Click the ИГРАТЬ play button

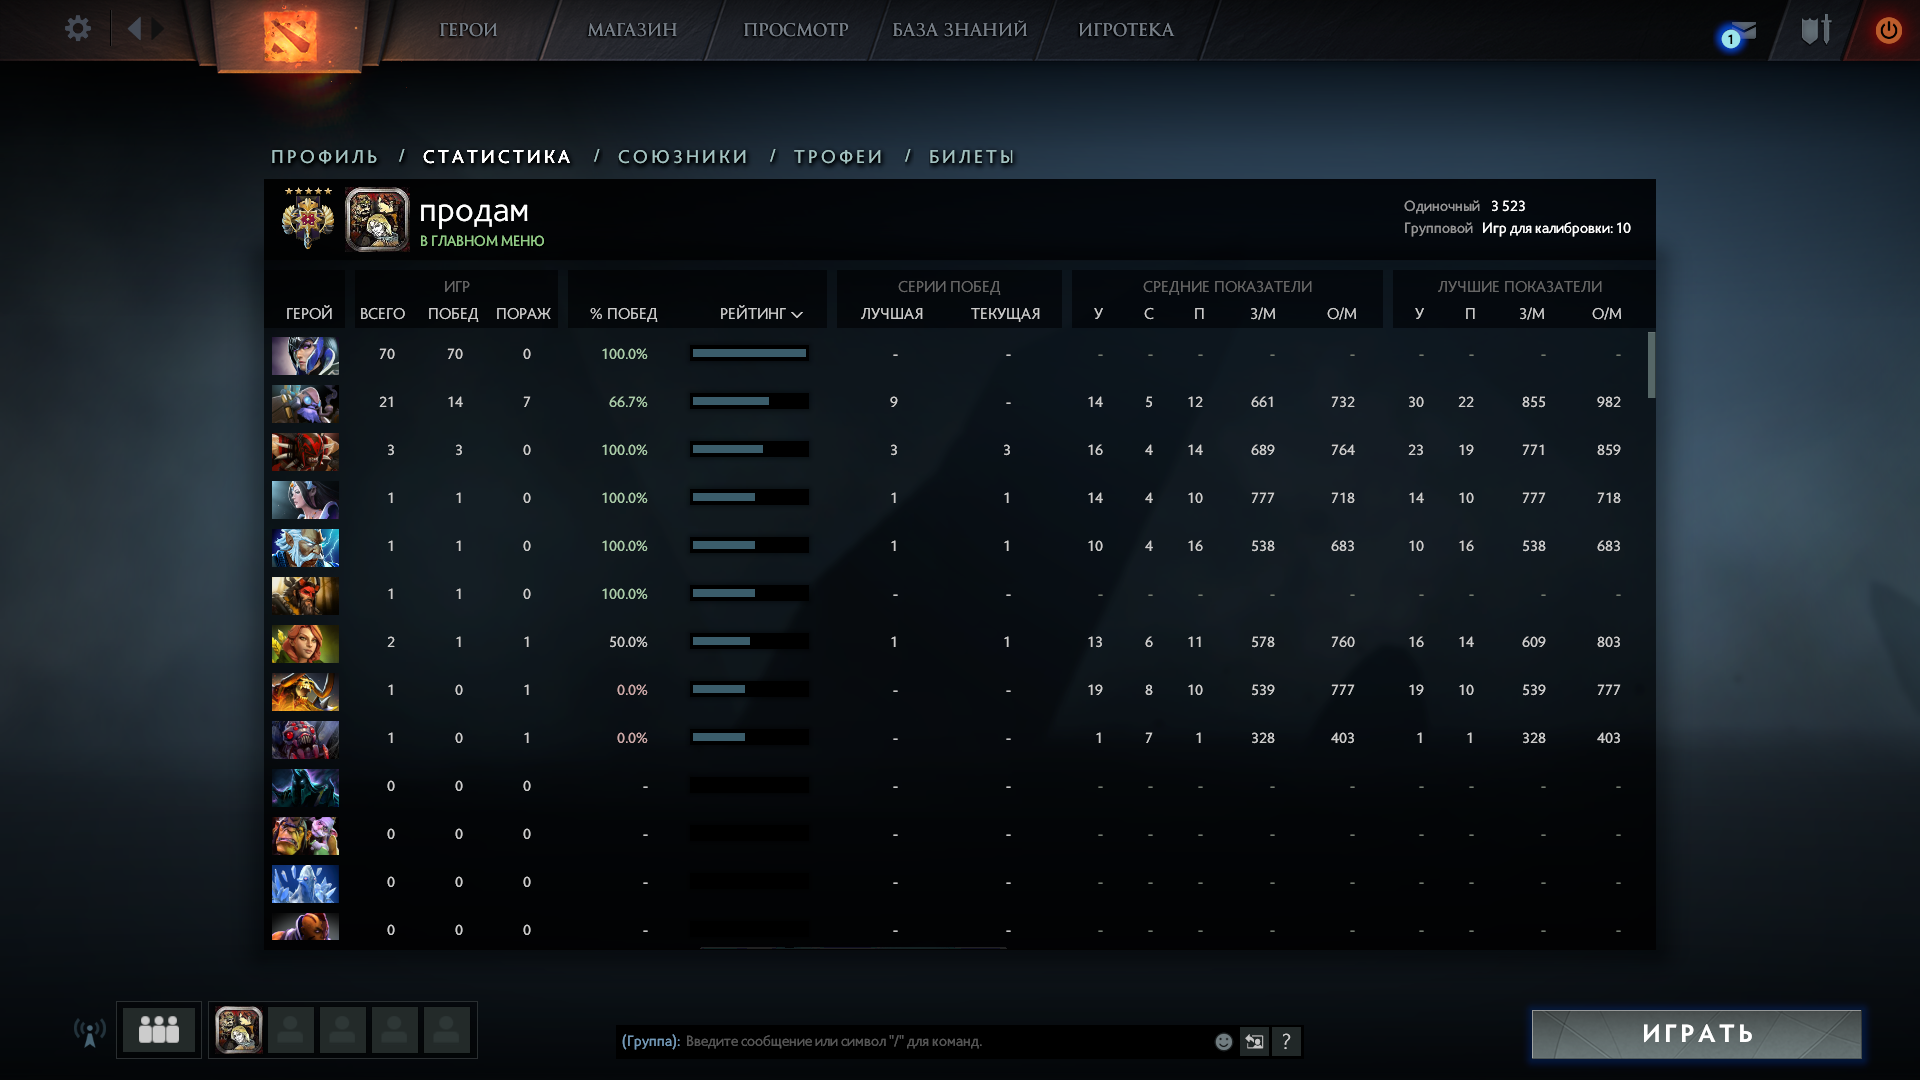[x=1697, y=1034]
